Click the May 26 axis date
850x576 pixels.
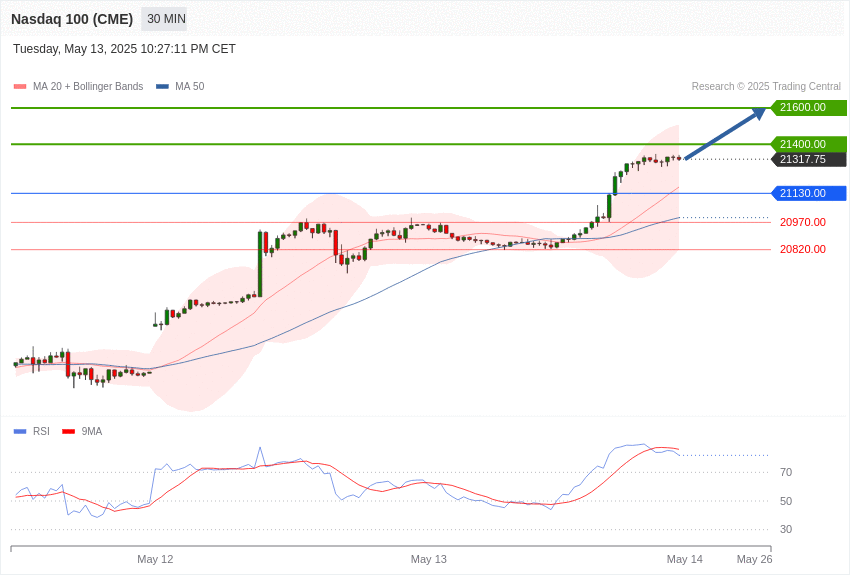(x=755, y=559)
